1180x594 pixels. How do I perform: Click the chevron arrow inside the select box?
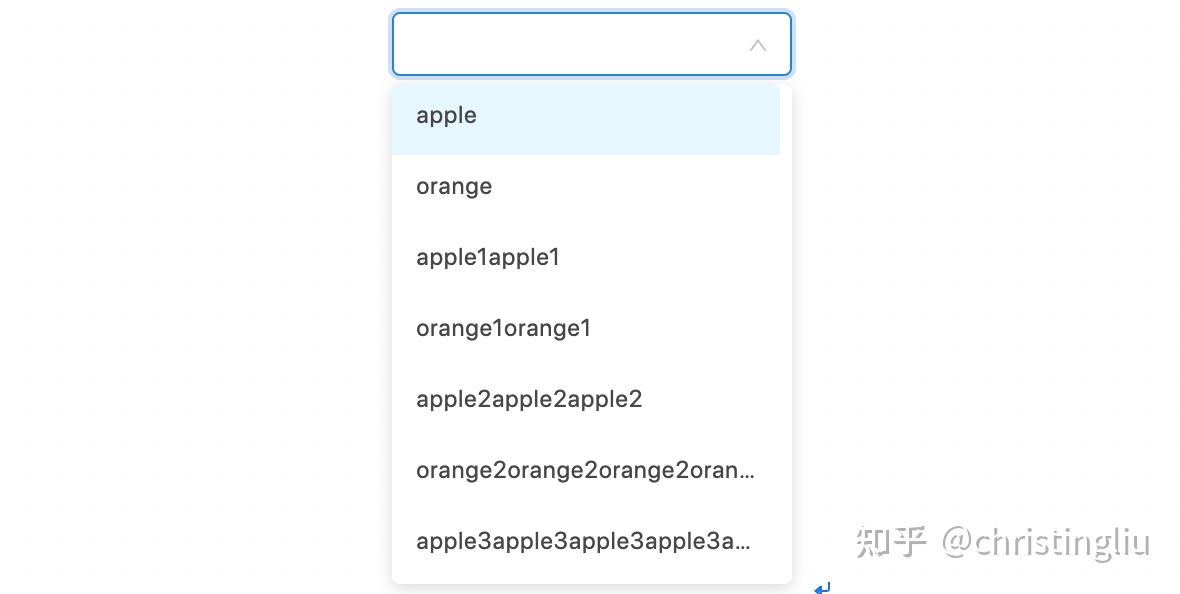pyautogui.click(x=757, y=44)
